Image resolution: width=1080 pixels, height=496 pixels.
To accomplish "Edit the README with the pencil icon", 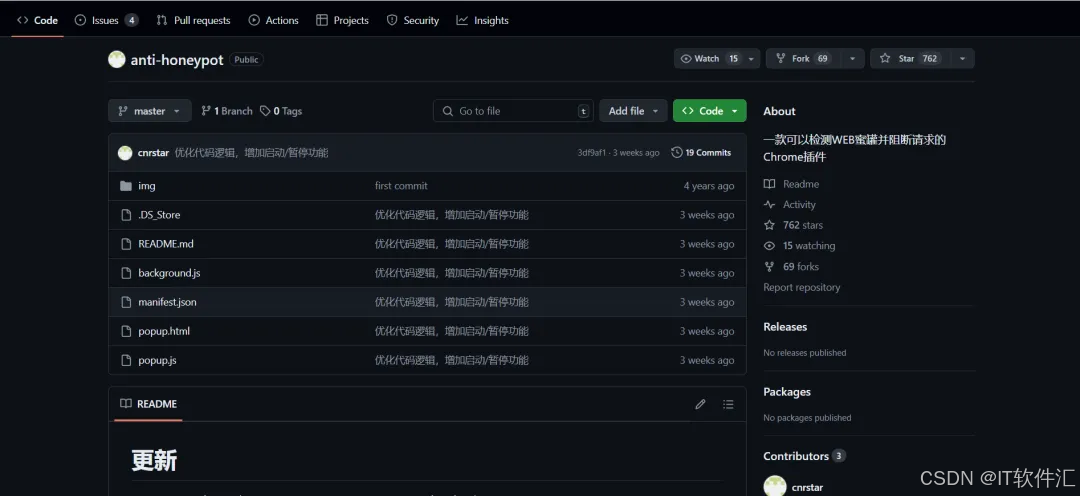I will click(x=700, y=404).
